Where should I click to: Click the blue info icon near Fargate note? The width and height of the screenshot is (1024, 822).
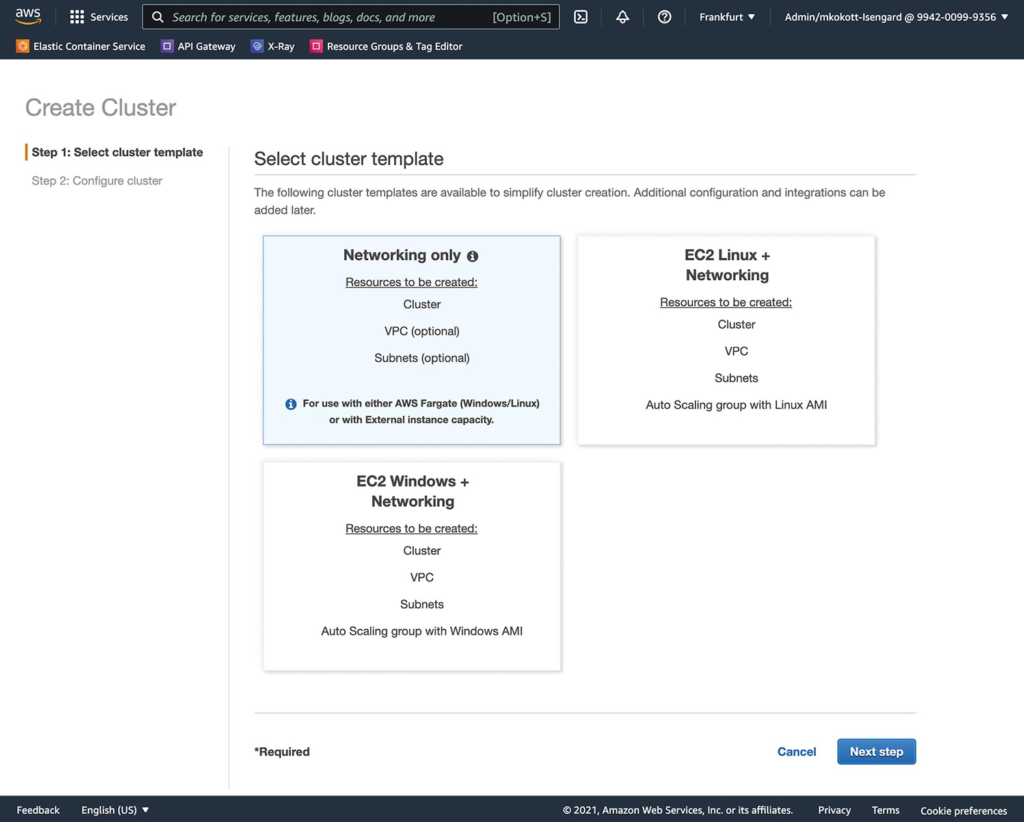pyautogui.click(x=291, y=404)
